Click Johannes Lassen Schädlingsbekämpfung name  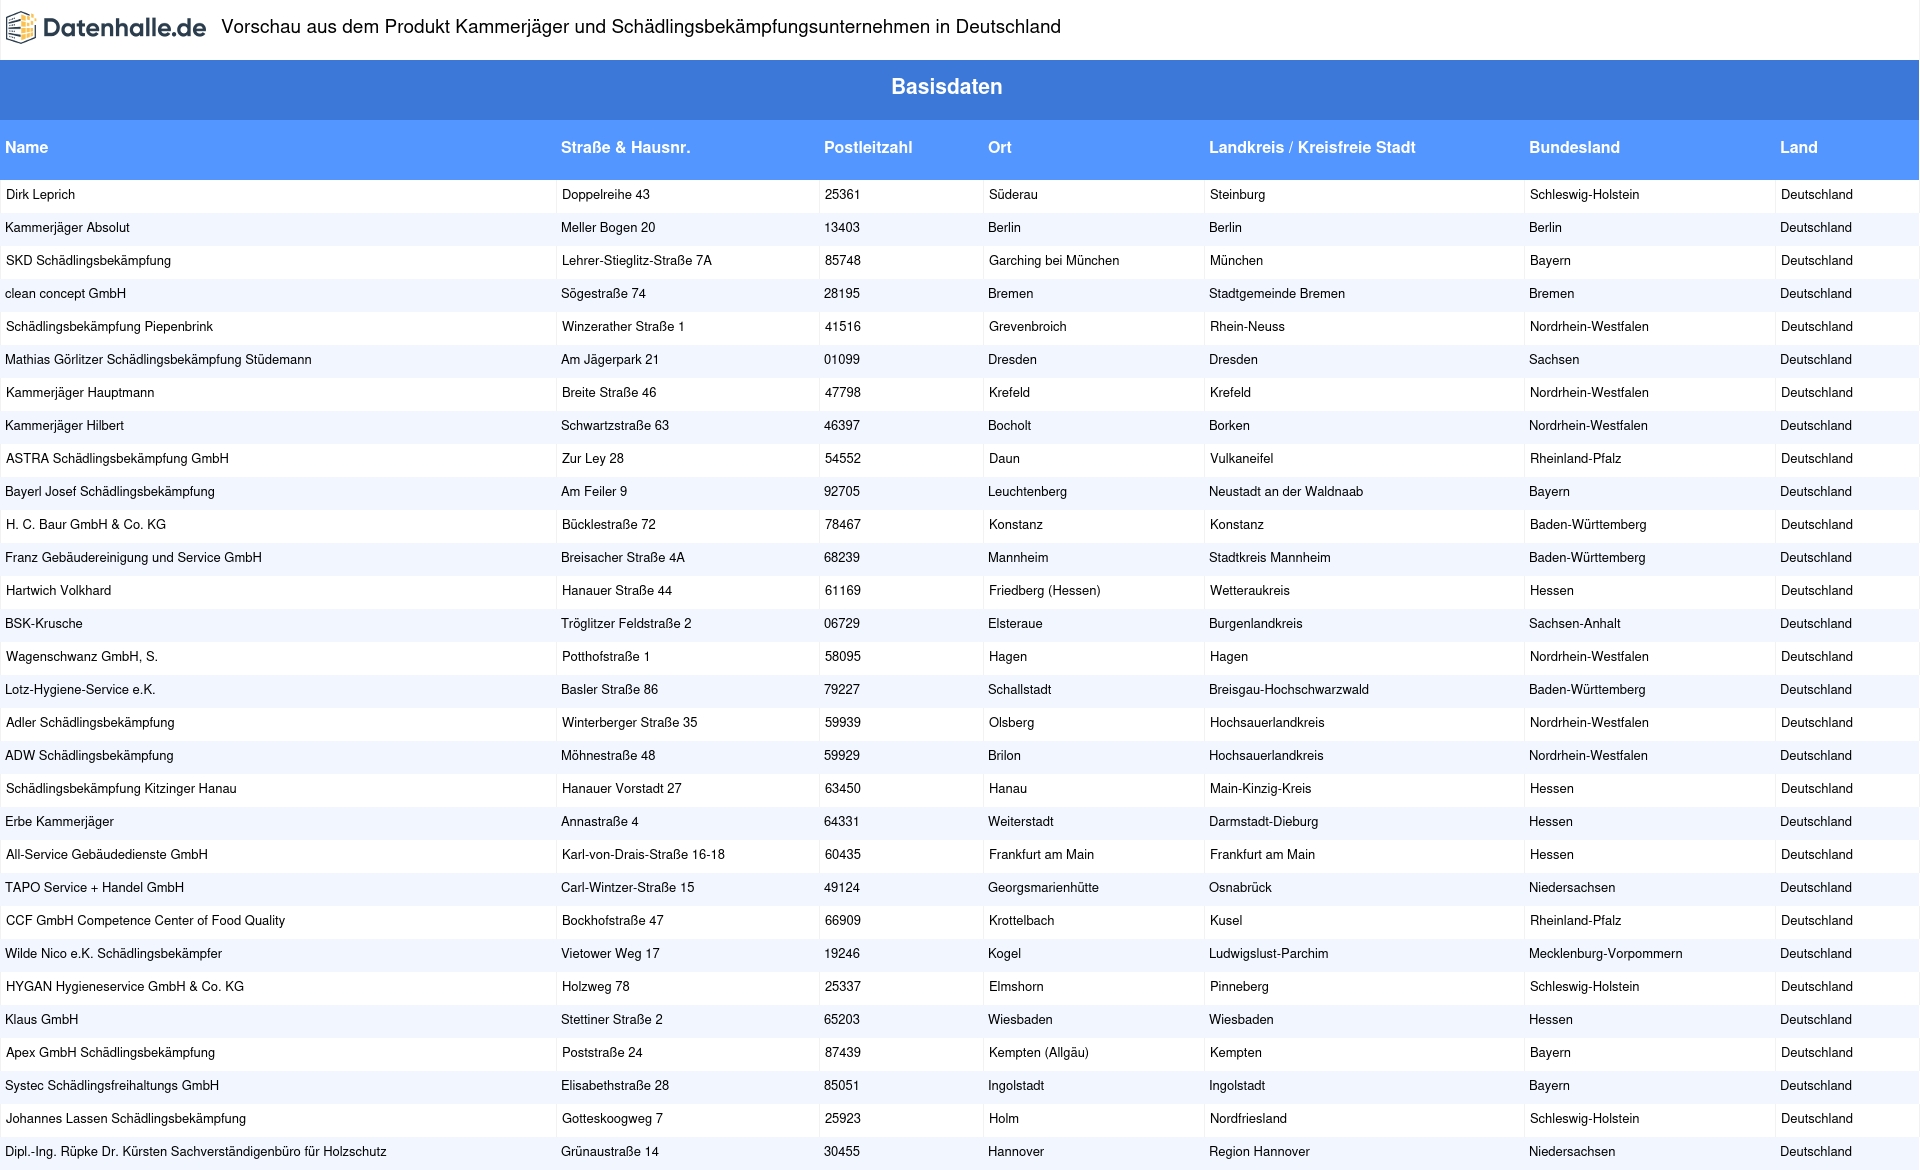[x=126, y=1119]
